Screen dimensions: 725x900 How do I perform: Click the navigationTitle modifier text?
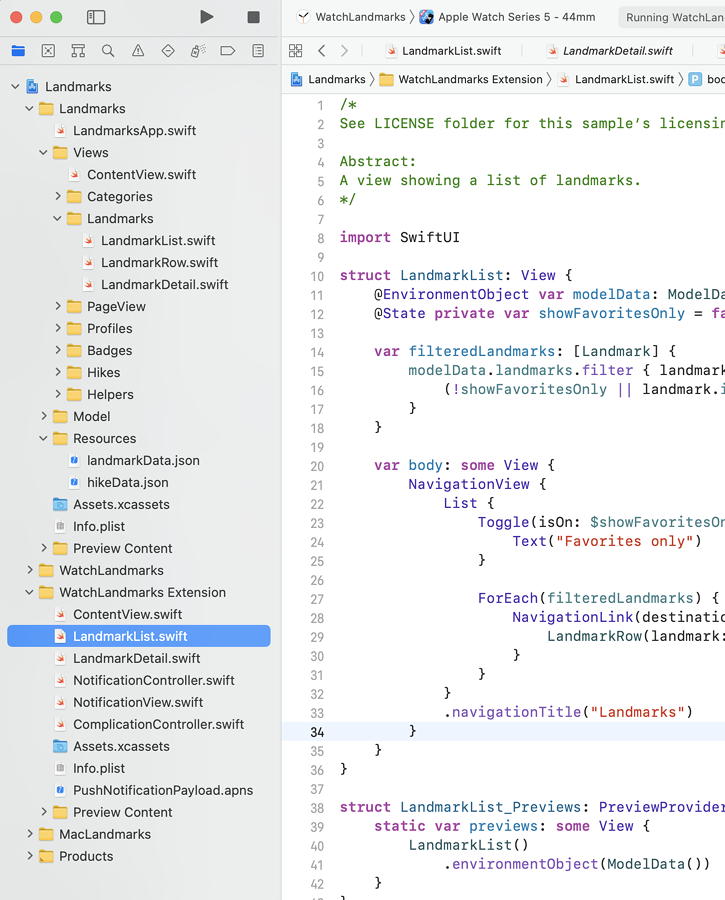(517, 712)
